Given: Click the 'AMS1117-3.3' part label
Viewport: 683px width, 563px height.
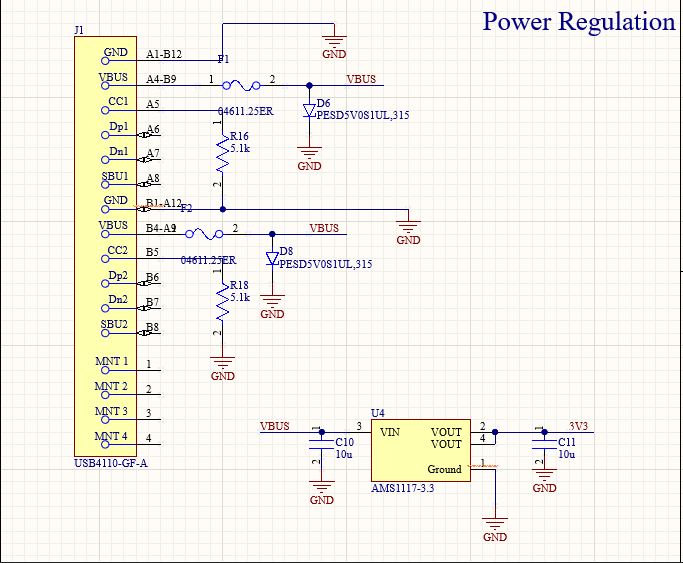Looking at the screenshot, I should coord(402,488).
